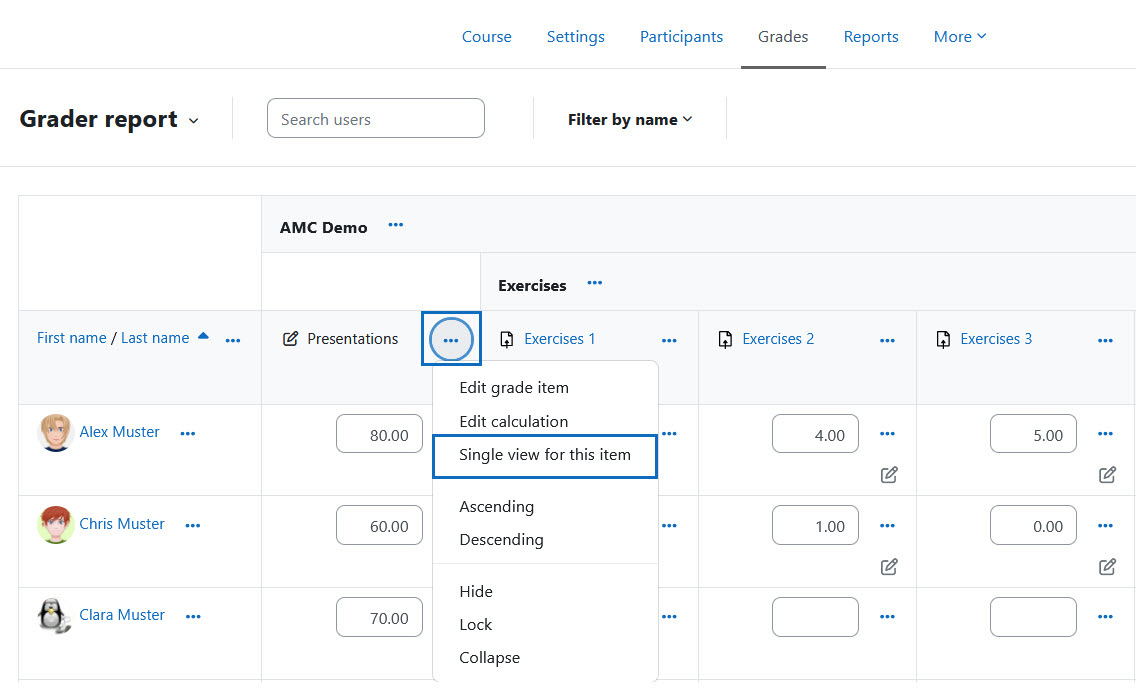
Task: Click the Exercises 3 assignment icon
Action: (x=943, y=340)
